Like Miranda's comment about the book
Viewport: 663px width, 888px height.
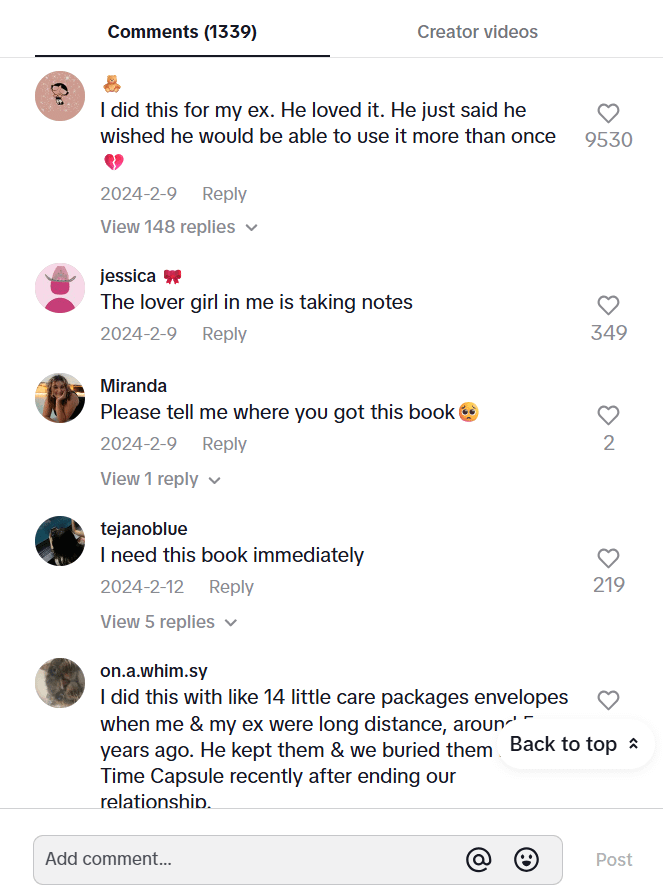pos(608,416)
